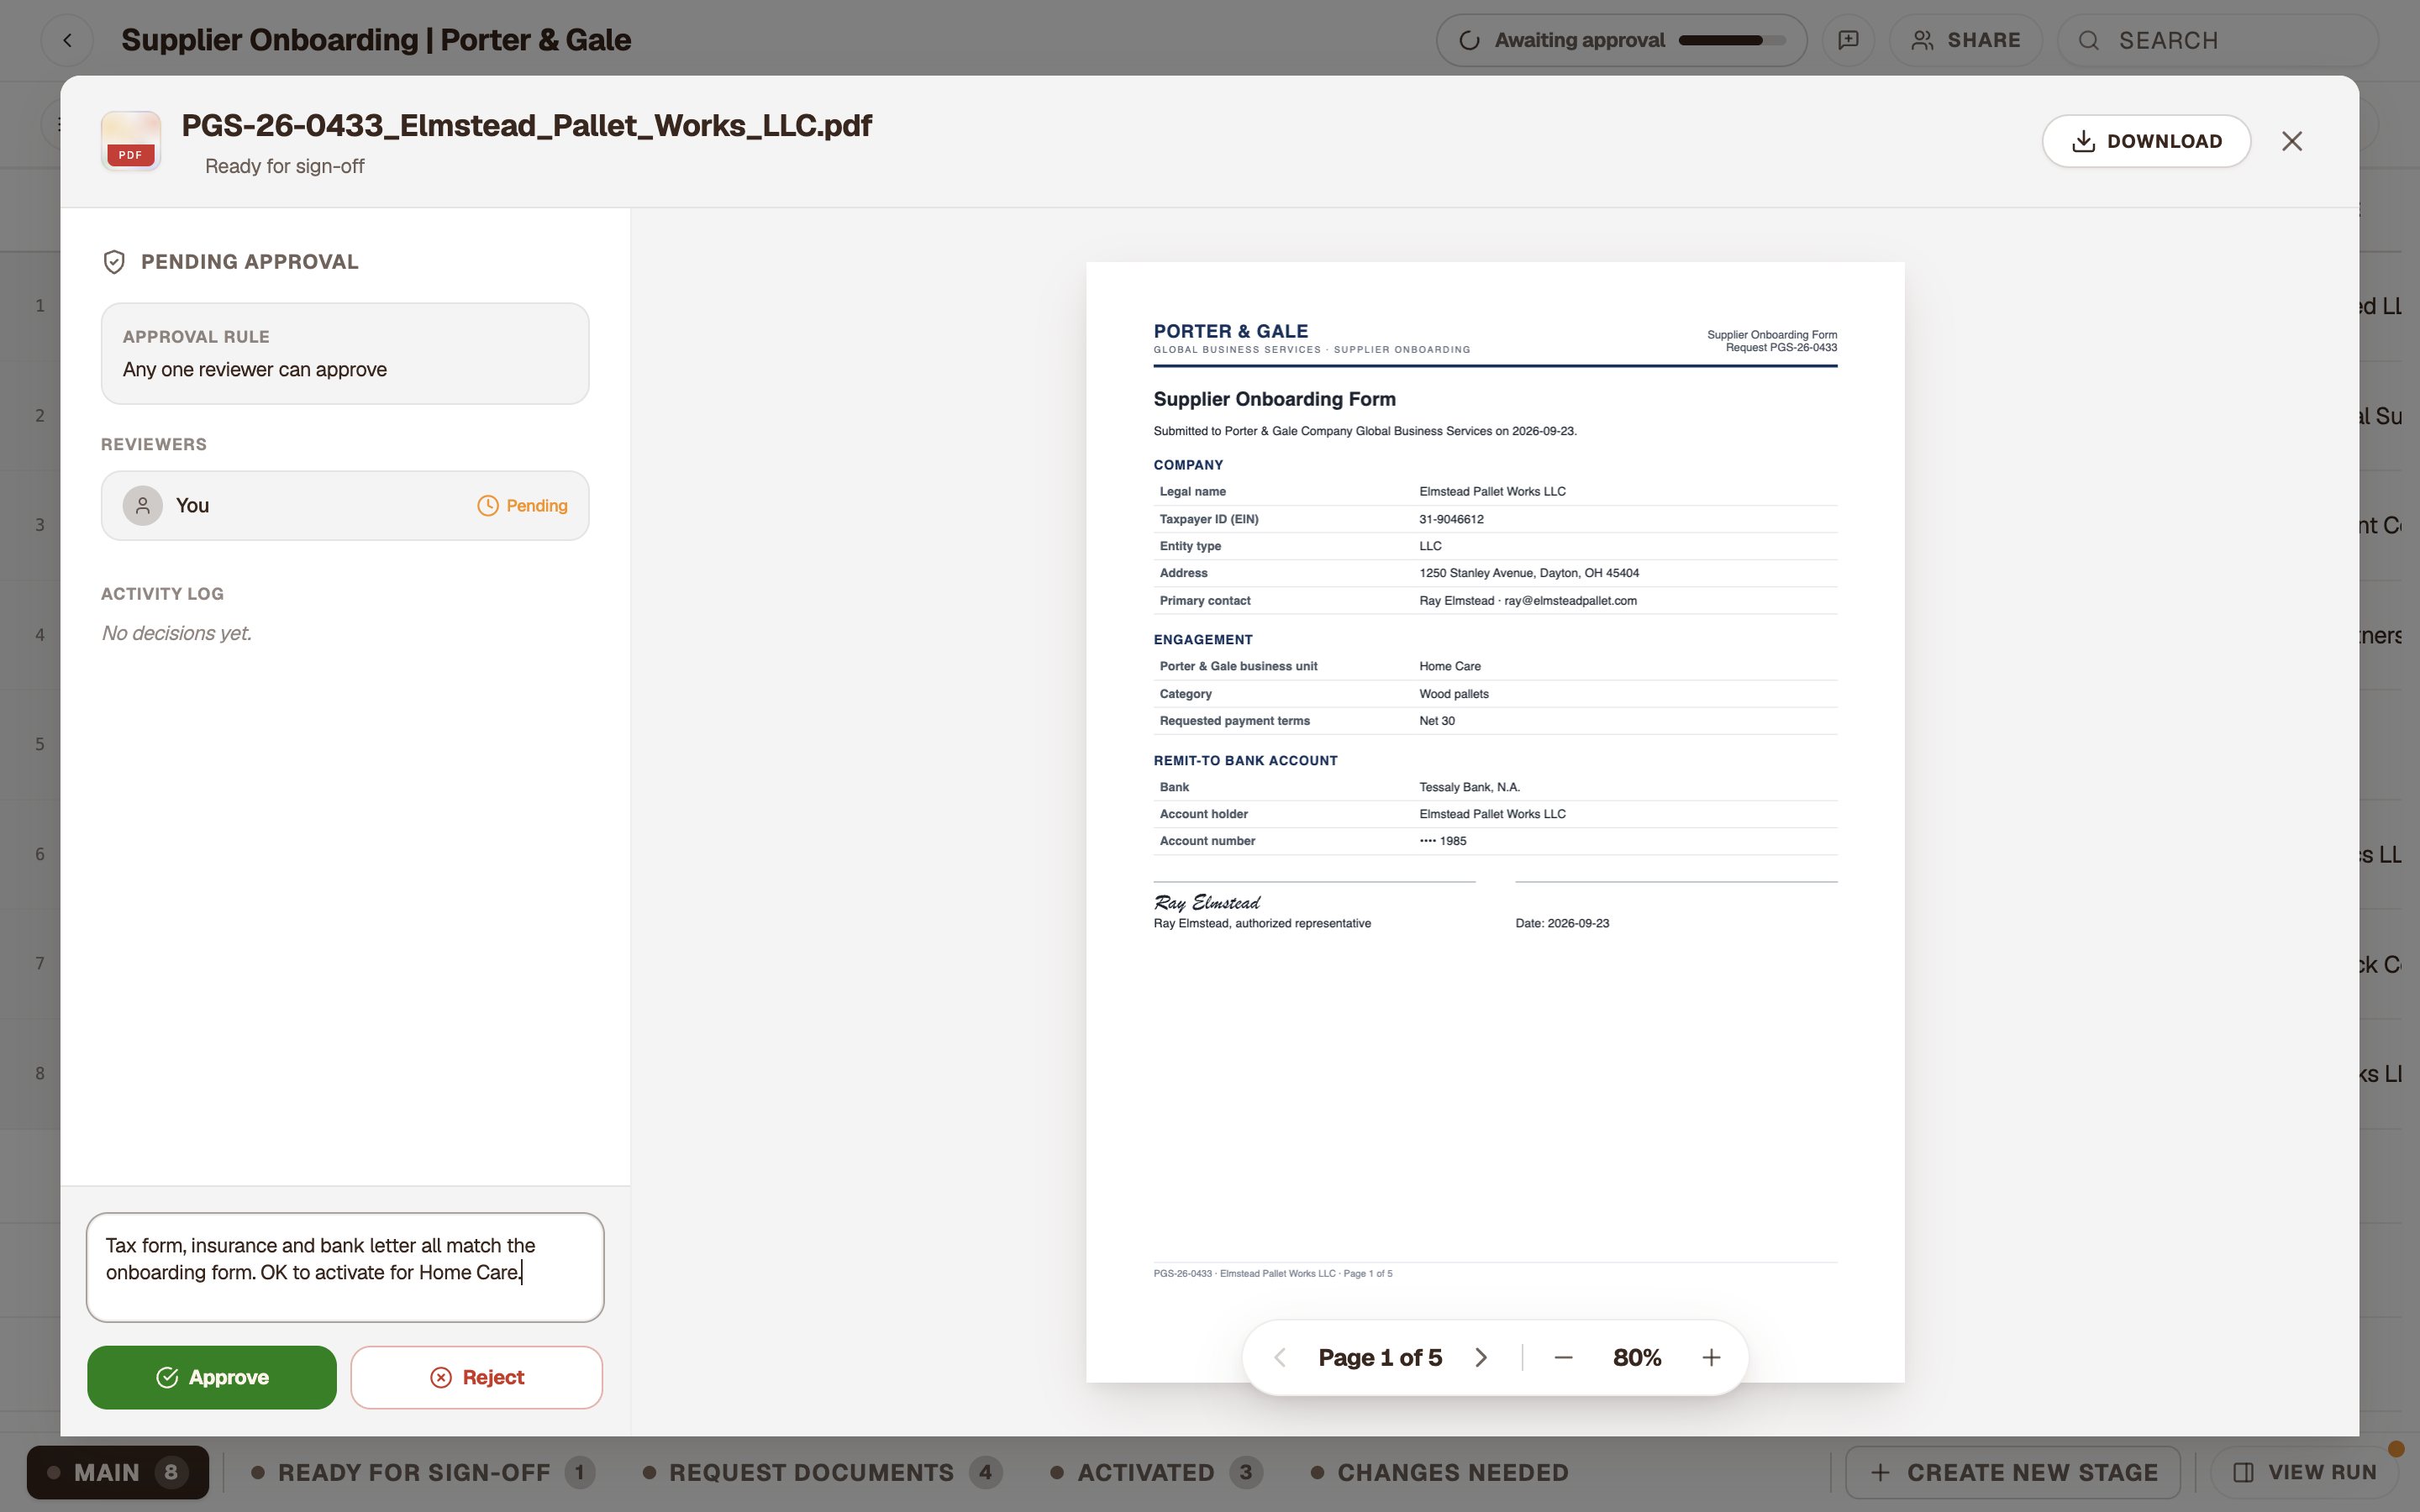Click the Pending status clock badge
The image size is (2420, 1512).
[x=522, y=505]
